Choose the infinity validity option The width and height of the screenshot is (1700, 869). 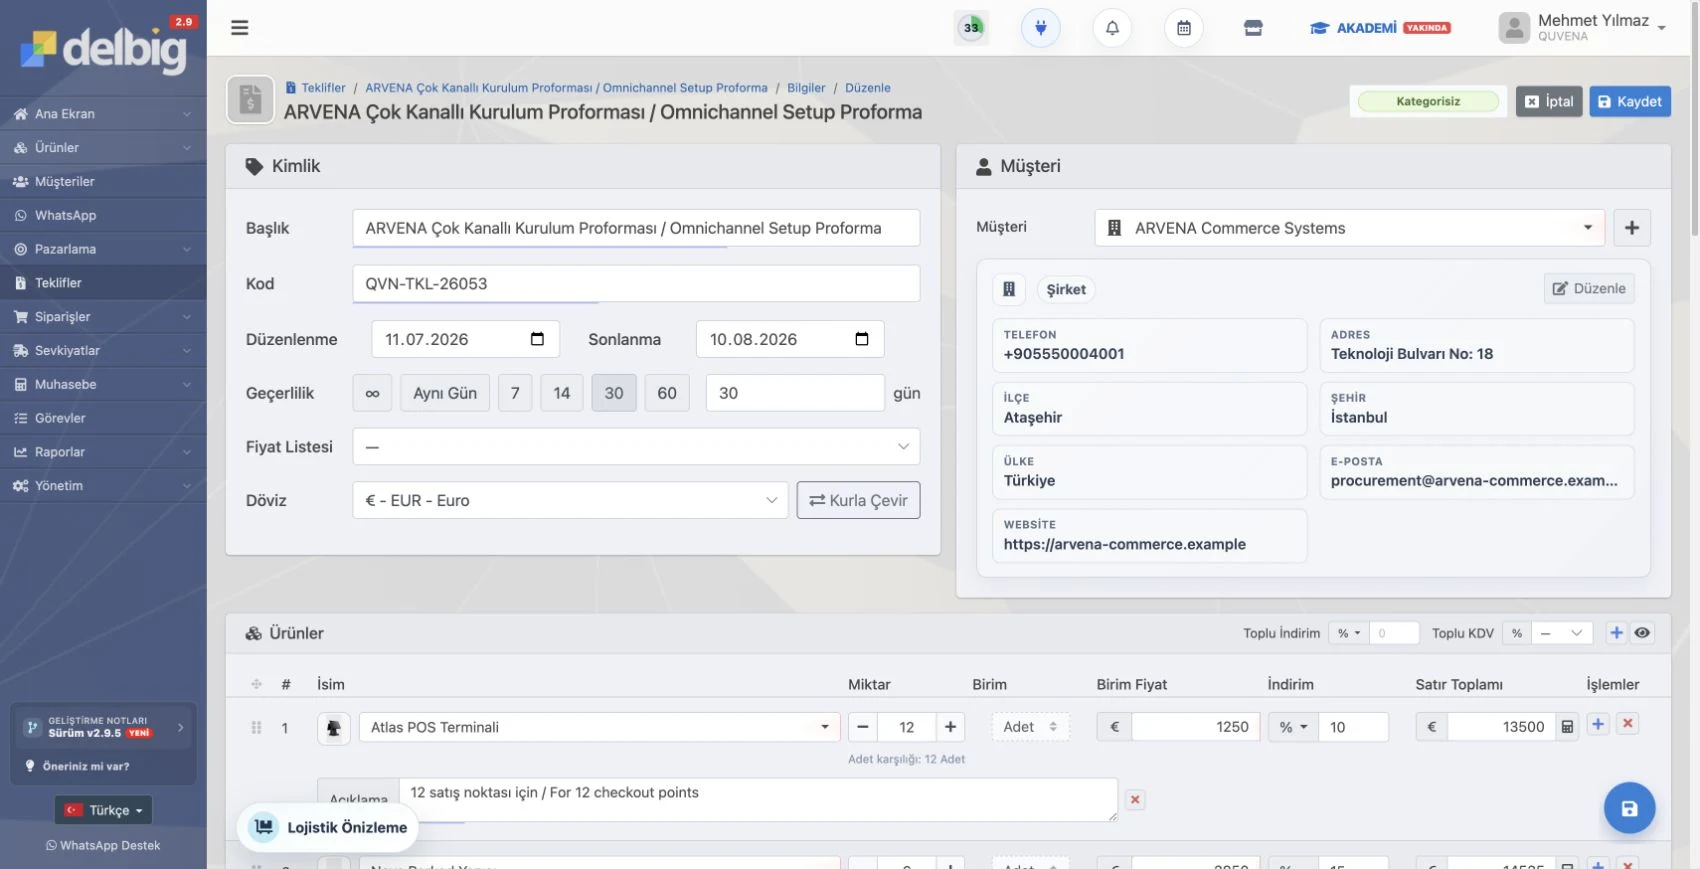tap(372, 393)
